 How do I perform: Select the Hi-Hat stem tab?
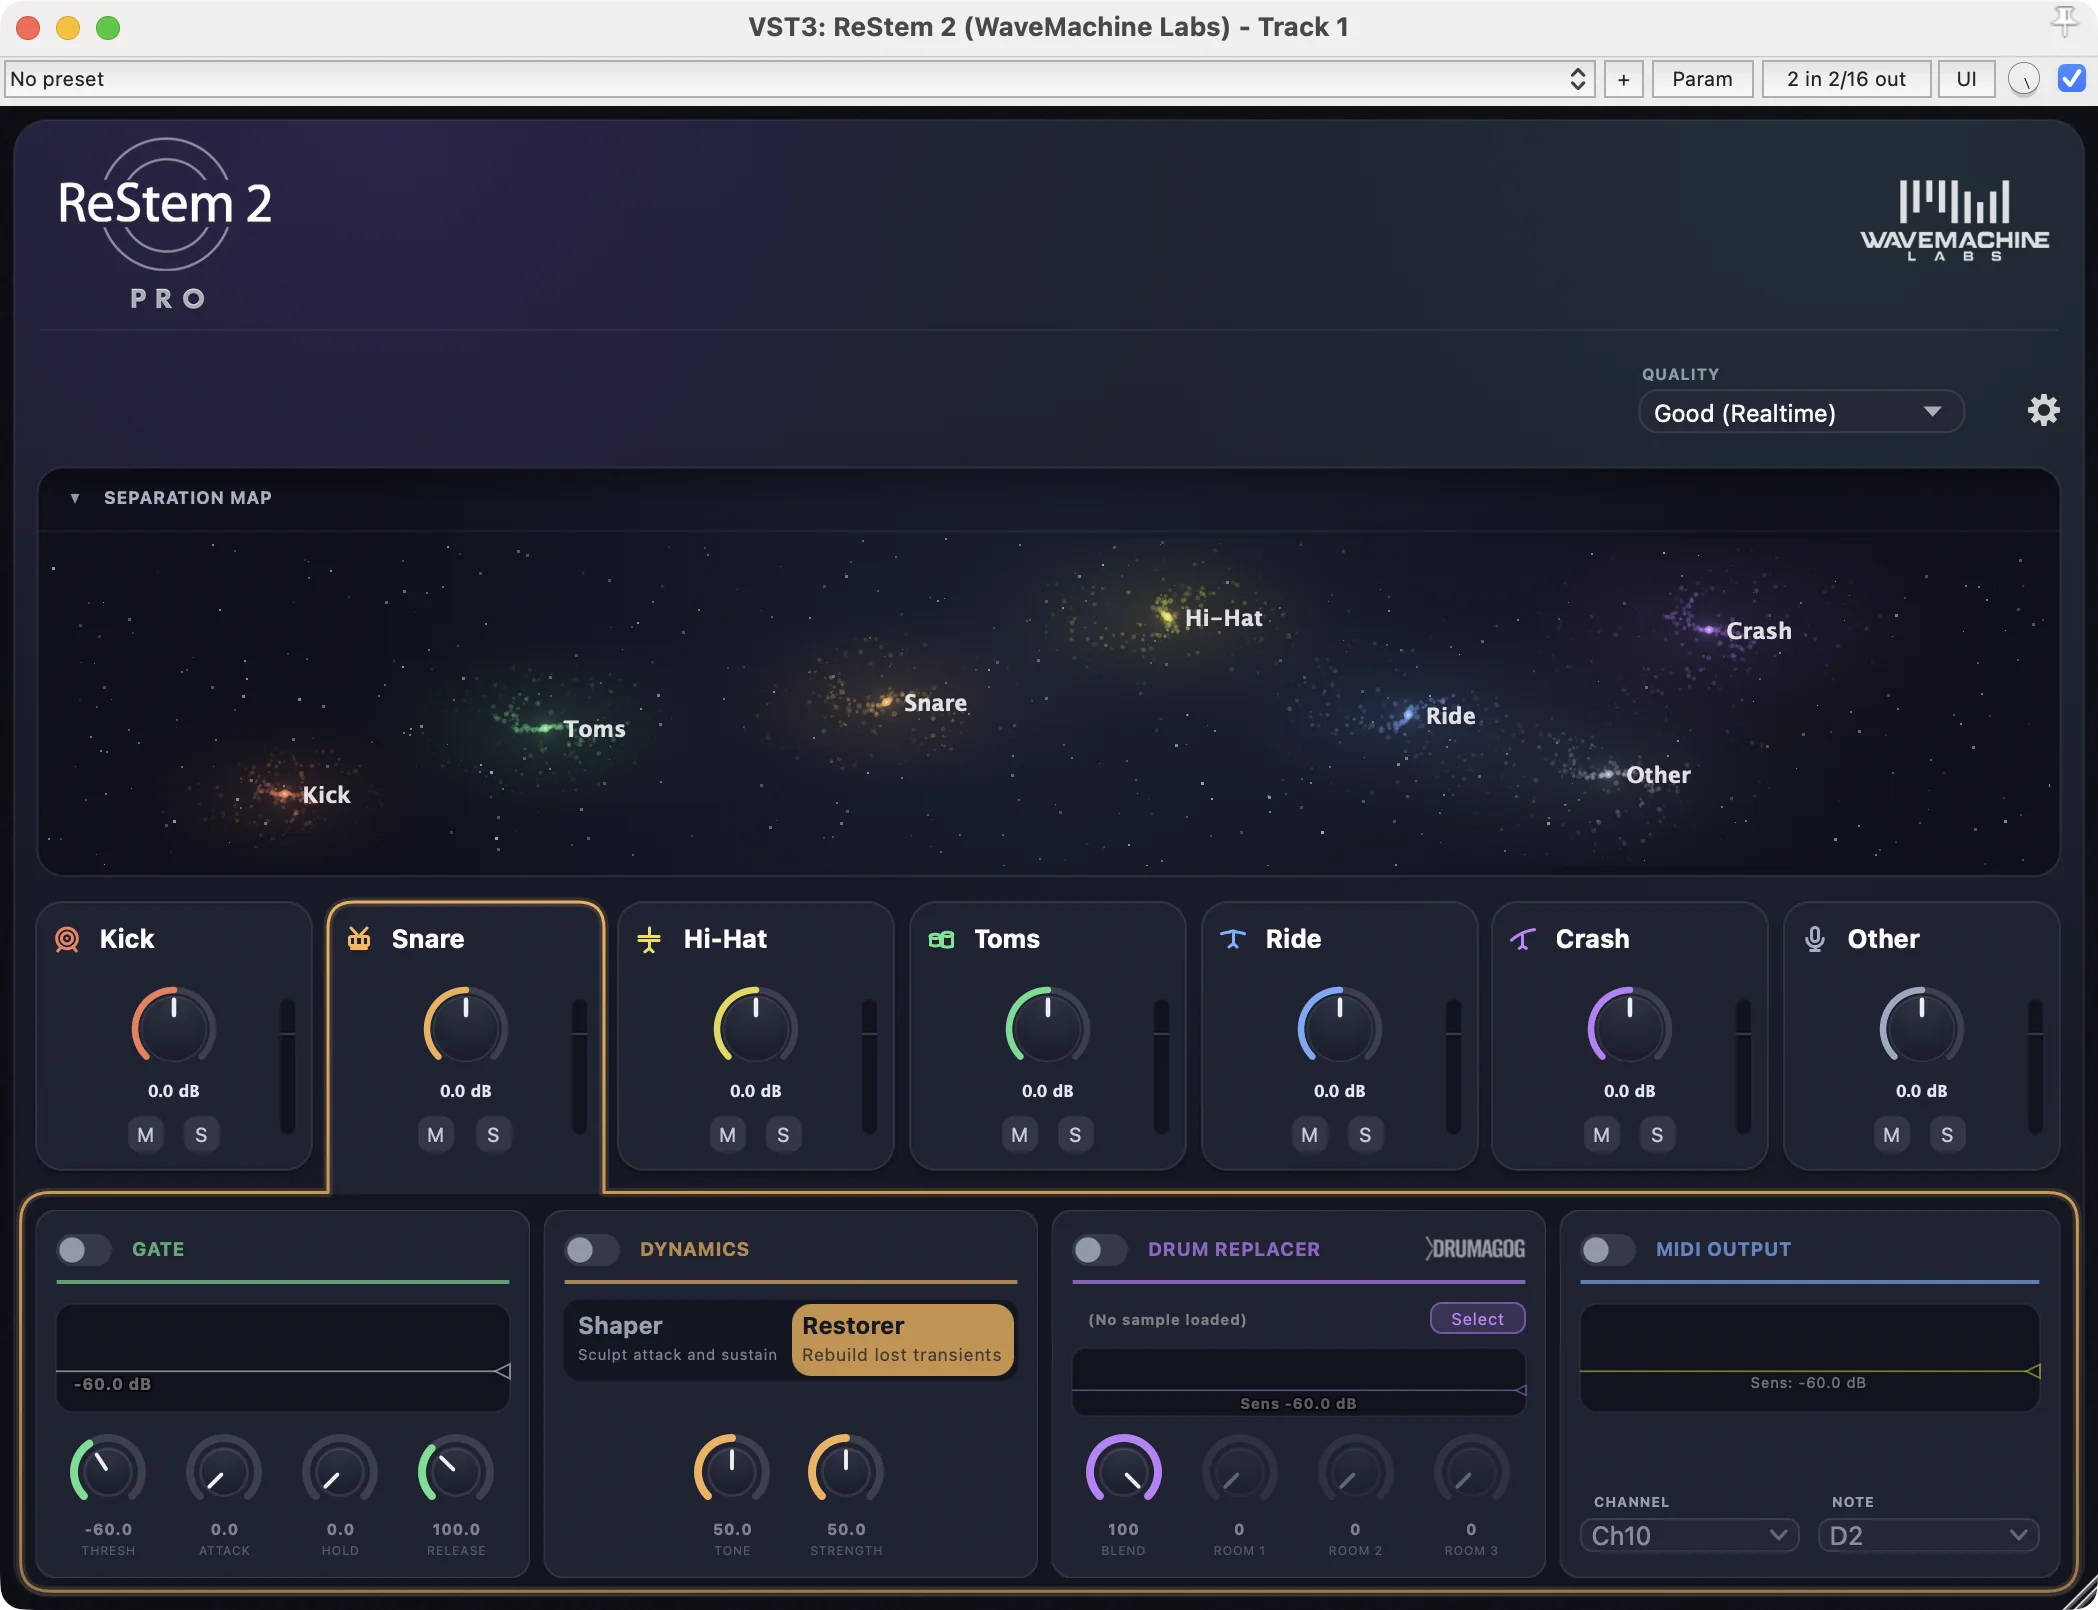pyautogui.click(x=756, y=1036)
